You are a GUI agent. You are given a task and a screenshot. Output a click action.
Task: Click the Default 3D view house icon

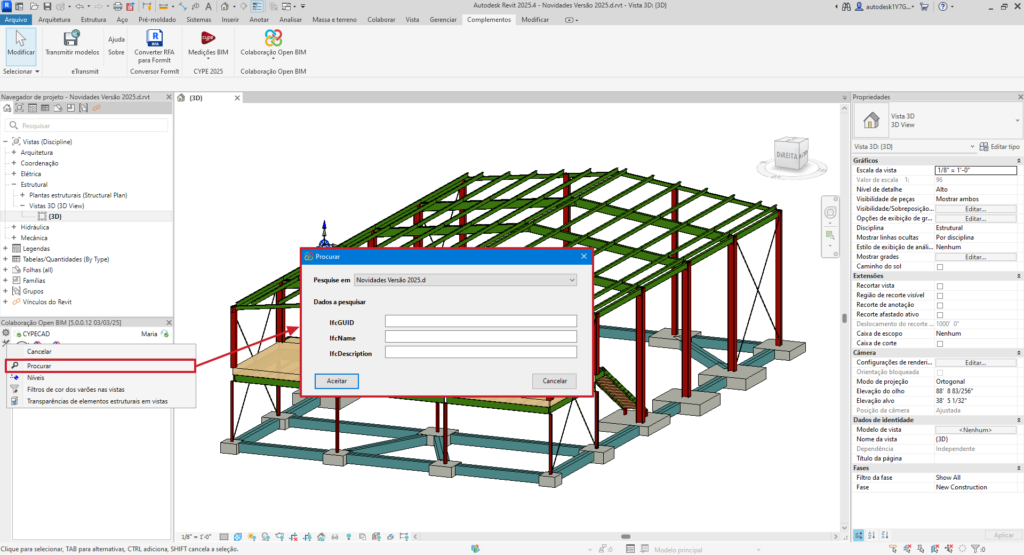click(225, 7)
